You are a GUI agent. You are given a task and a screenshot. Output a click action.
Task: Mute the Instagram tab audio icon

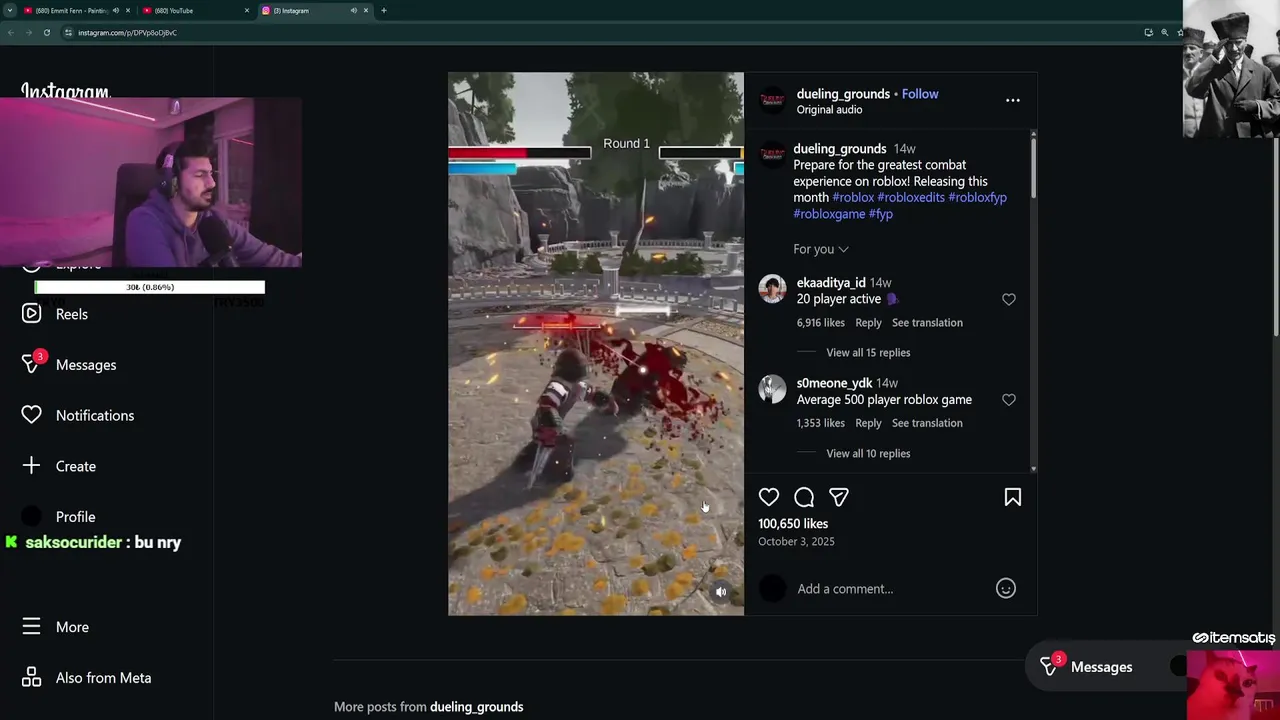(x=353, y=10)
